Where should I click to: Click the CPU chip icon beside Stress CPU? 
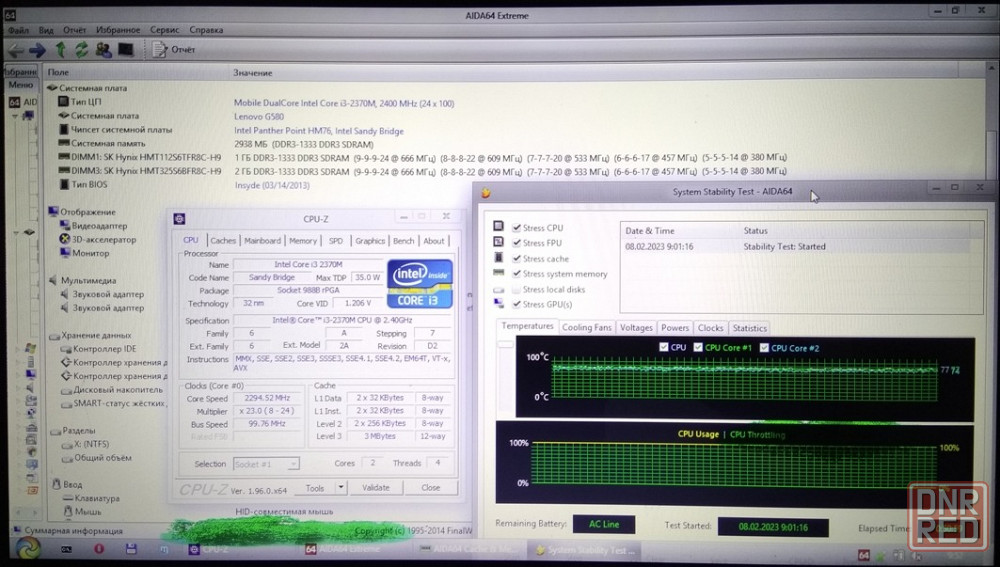[x=499, y=226]
